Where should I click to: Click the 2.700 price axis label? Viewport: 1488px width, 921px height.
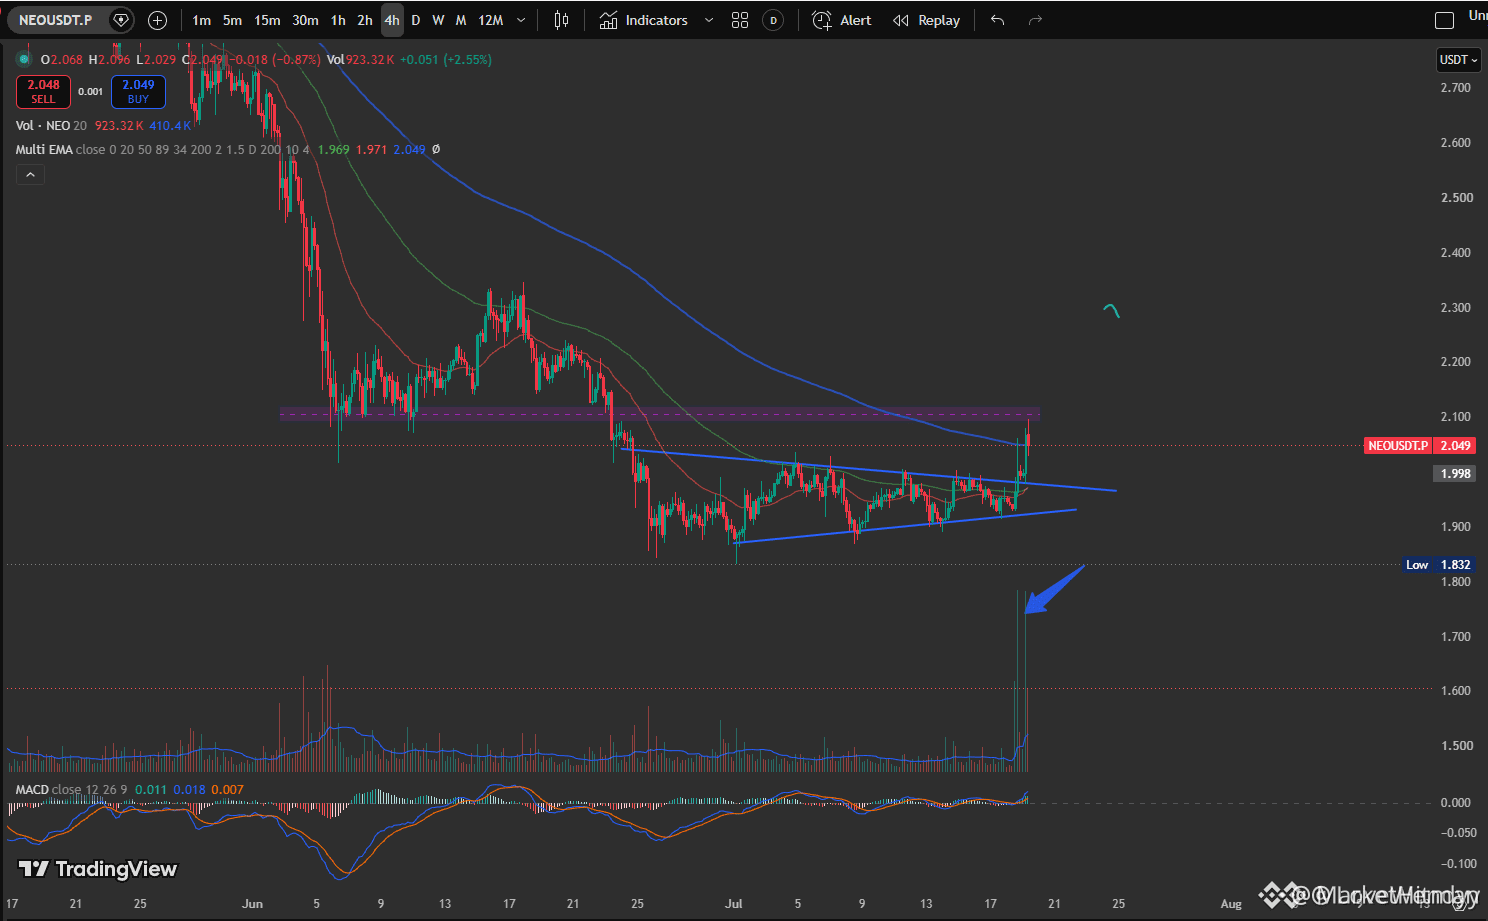1456,88
